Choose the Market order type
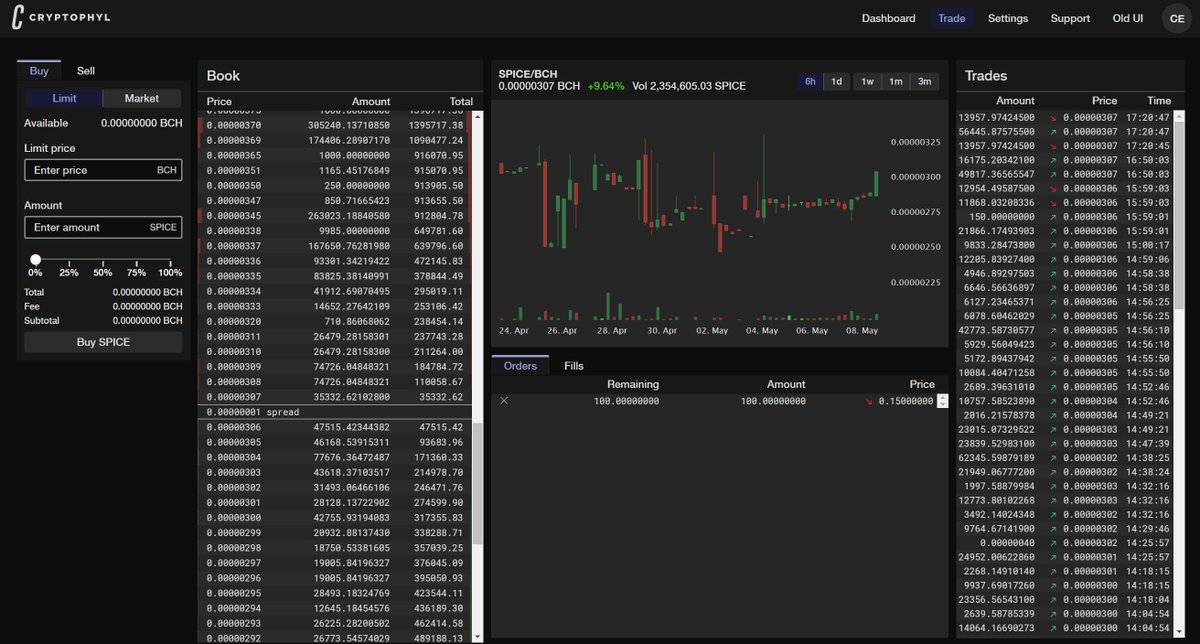Screen dimensions: 1200x644 [x=142, y=98]
